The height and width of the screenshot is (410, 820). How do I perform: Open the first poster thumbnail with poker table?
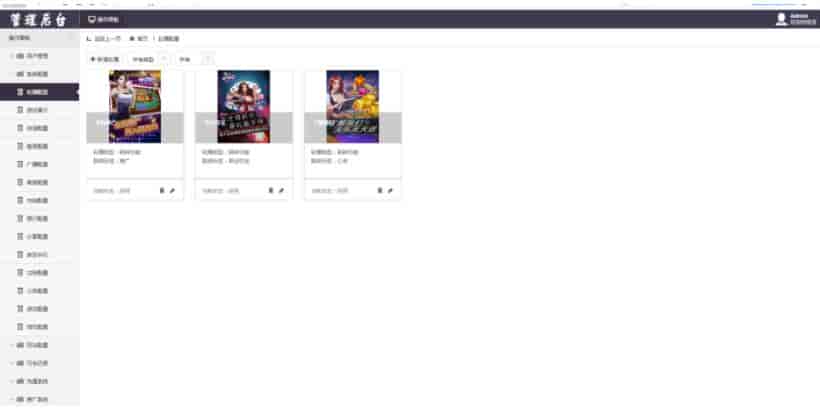point(135,107)
